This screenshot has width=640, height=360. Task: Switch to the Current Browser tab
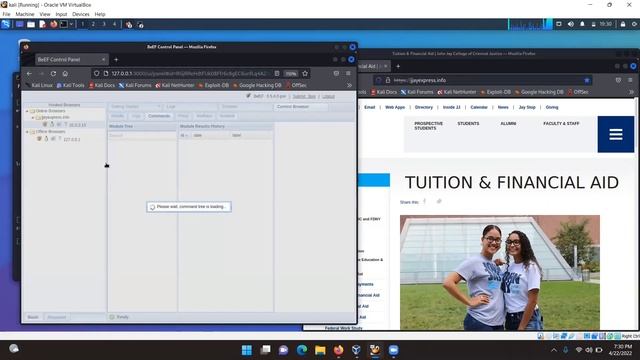(300, 107)
